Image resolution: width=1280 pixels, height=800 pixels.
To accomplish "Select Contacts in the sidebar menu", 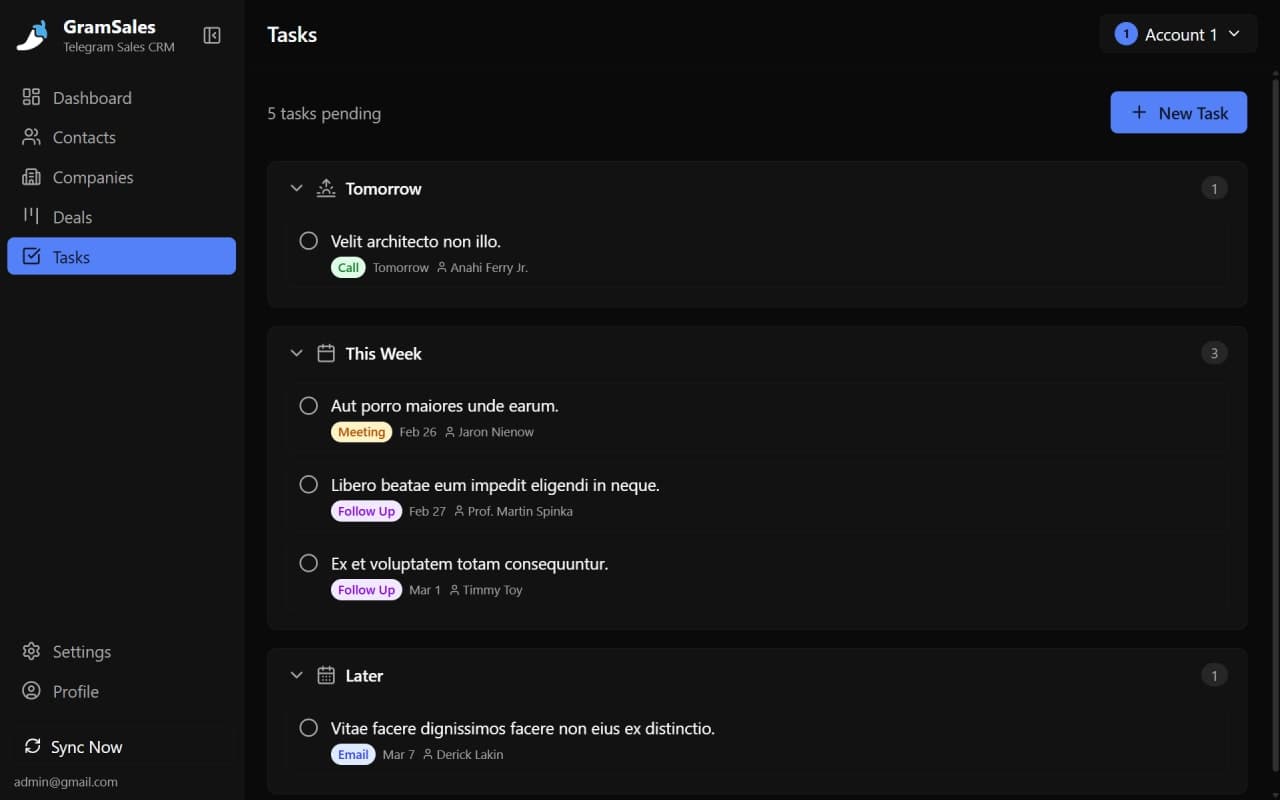I will coord(83,137).
